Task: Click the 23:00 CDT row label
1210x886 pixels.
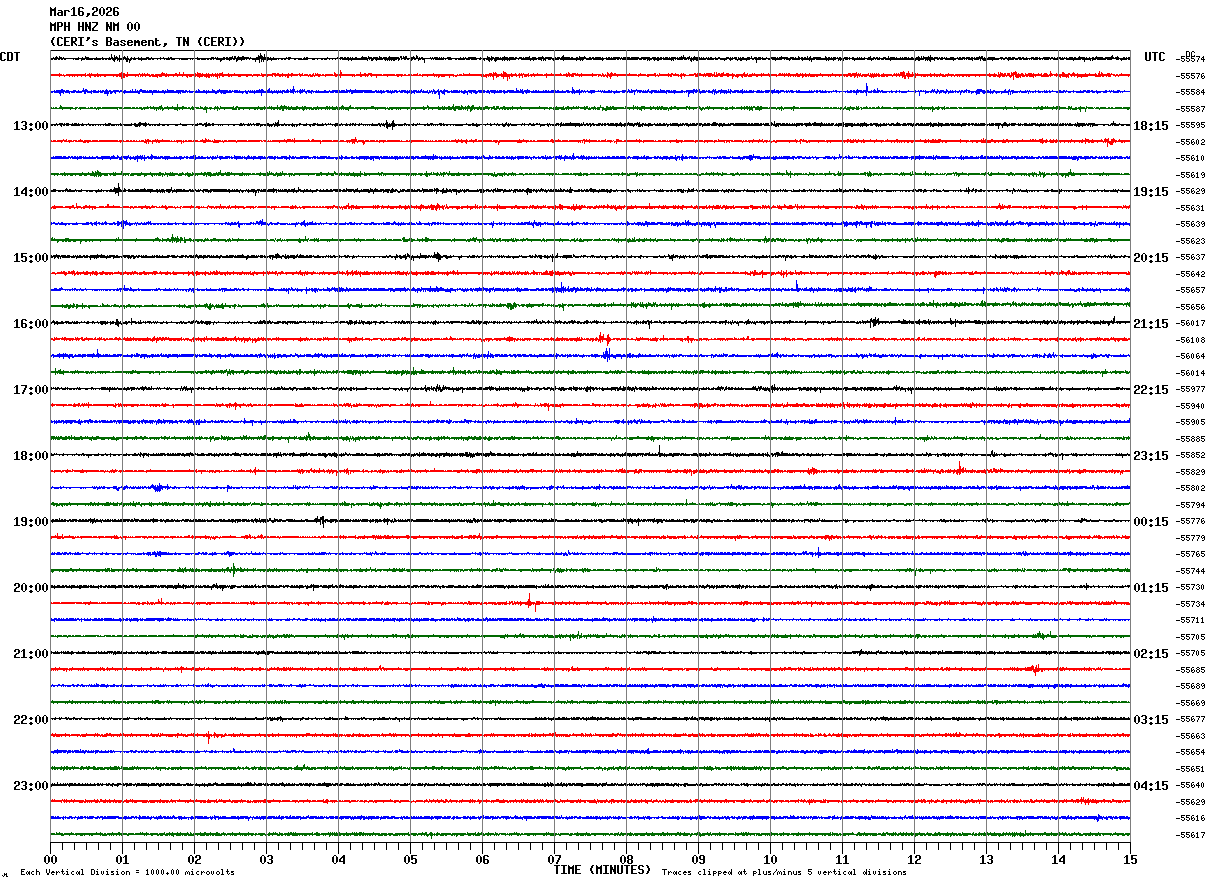Action: coord(31,786)
